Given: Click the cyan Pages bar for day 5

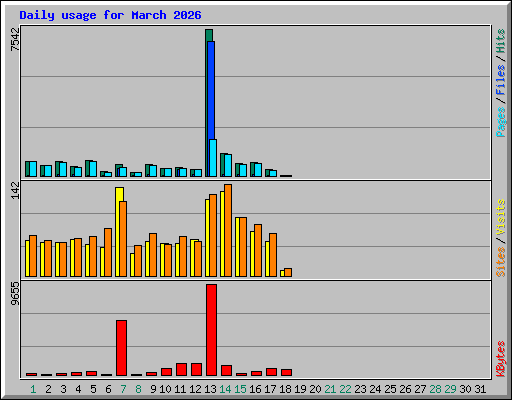Looking at the screenshot, I should click(x=93, y=169).
